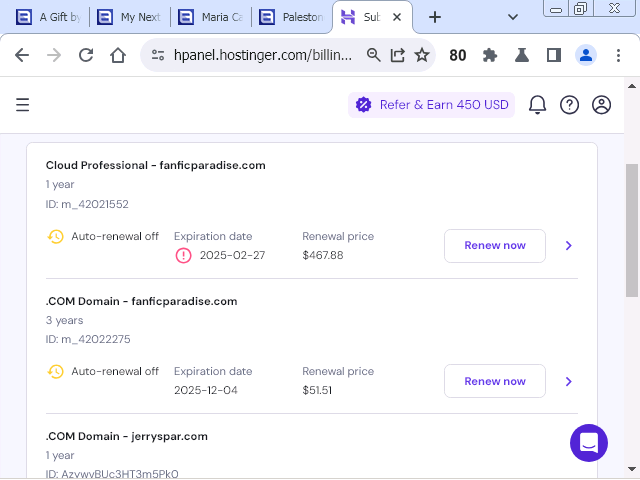Screen dimensions: 640x480
Task: Renew fanficparadise.com domain now
Action: (495, 381)
